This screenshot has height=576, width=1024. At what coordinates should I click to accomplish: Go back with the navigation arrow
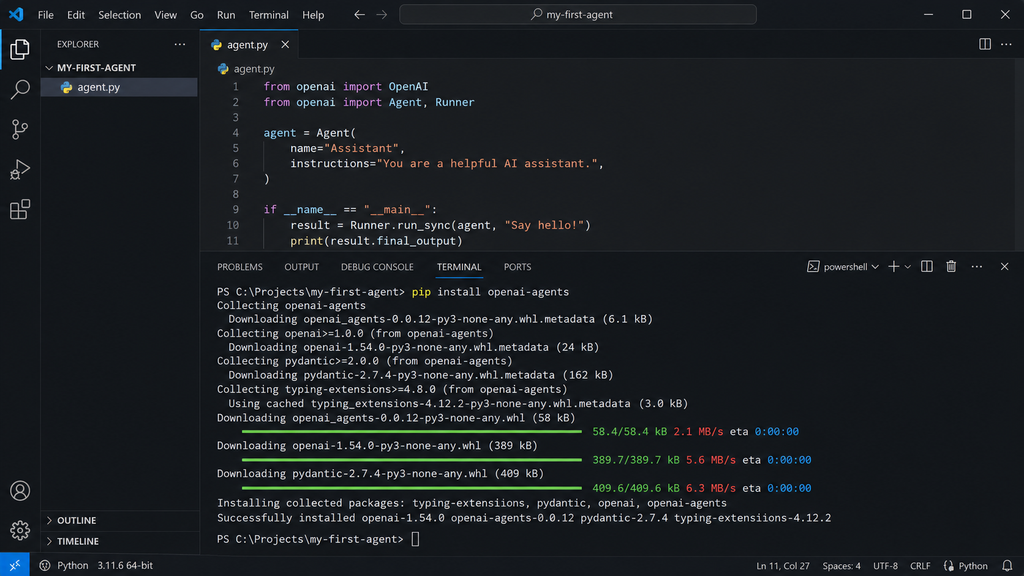[x=359, y=14]
